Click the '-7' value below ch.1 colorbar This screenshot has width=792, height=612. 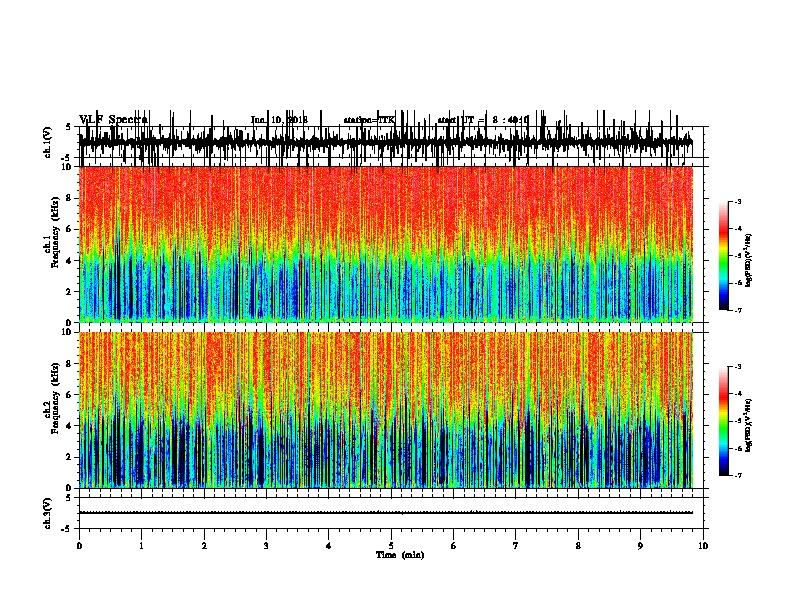(737, 310)
